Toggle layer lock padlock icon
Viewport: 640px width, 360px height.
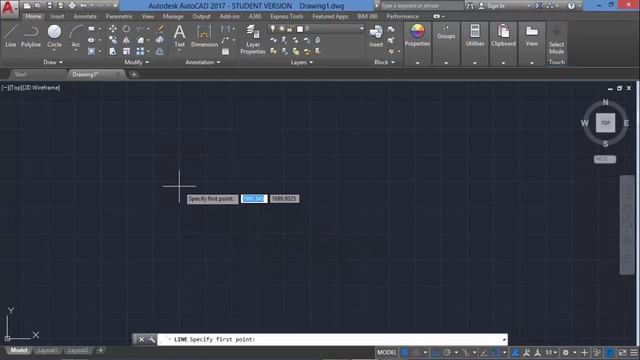click(290, 29)
